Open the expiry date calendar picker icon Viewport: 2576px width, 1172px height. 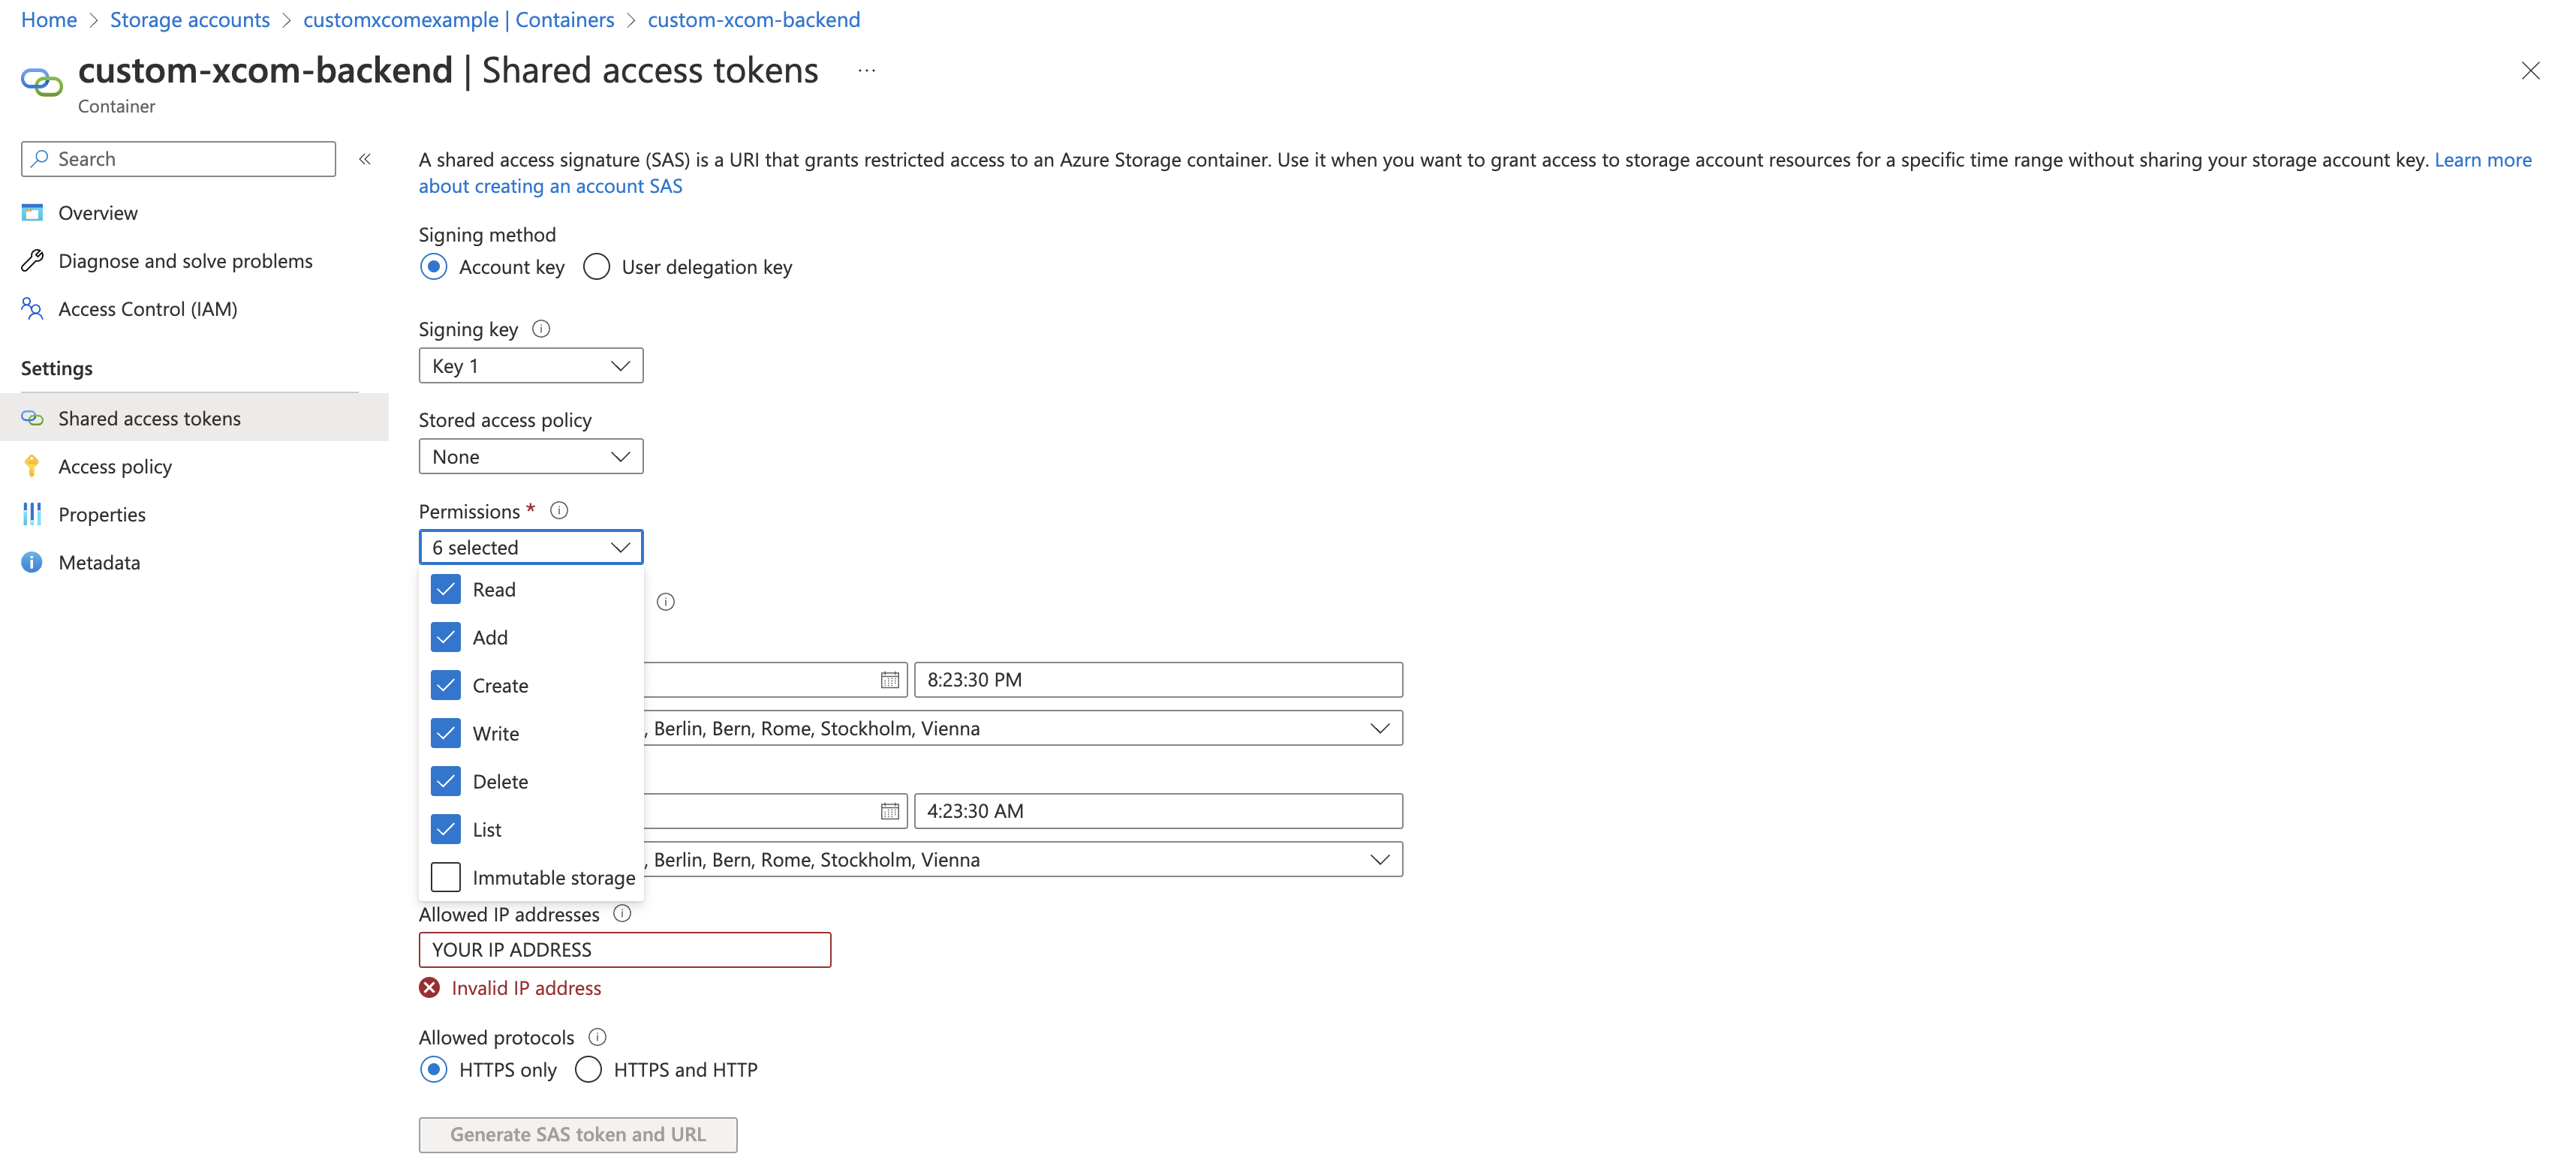(x=889, y=811)
